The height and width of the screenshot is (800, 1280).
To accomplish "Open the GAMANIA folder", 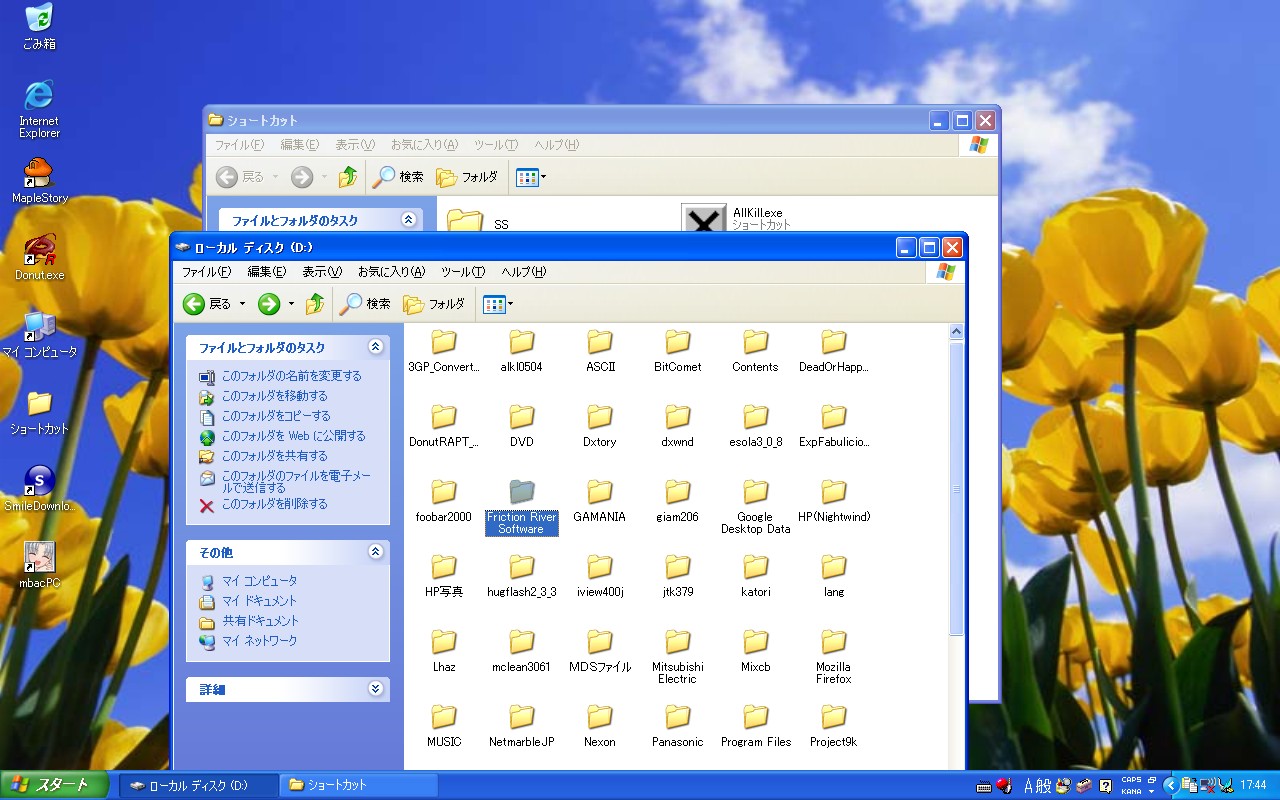I will click(600, 500).
